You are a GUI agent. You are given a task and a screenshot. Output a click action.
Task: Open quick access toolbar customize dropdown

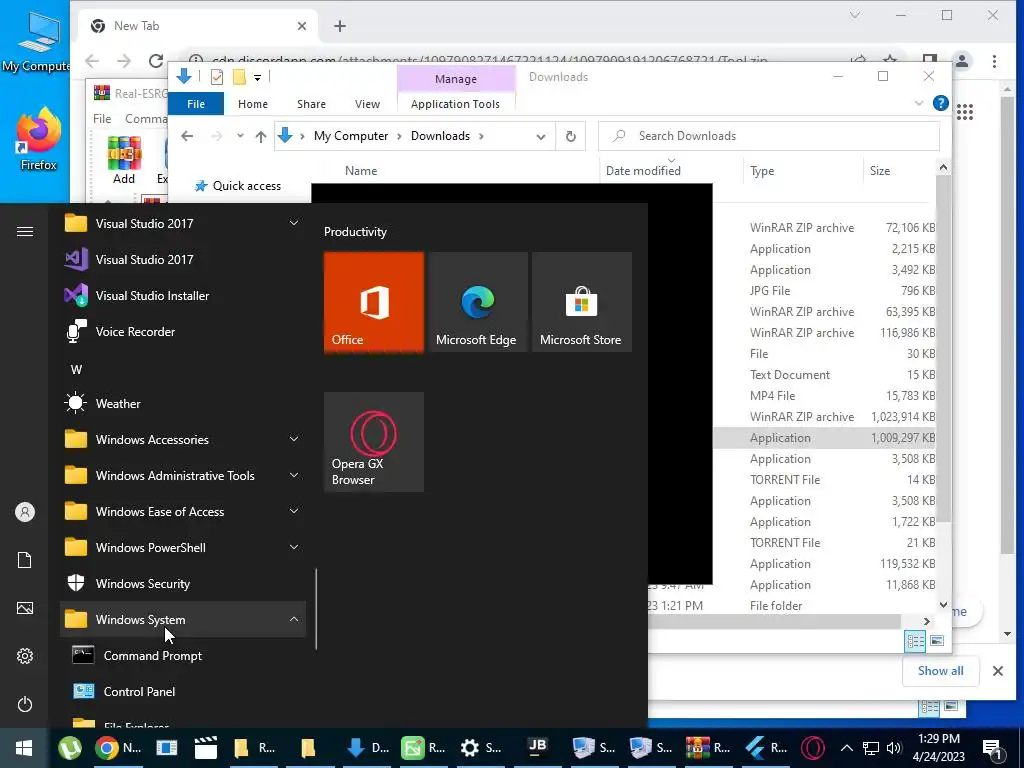coord(257,78)
